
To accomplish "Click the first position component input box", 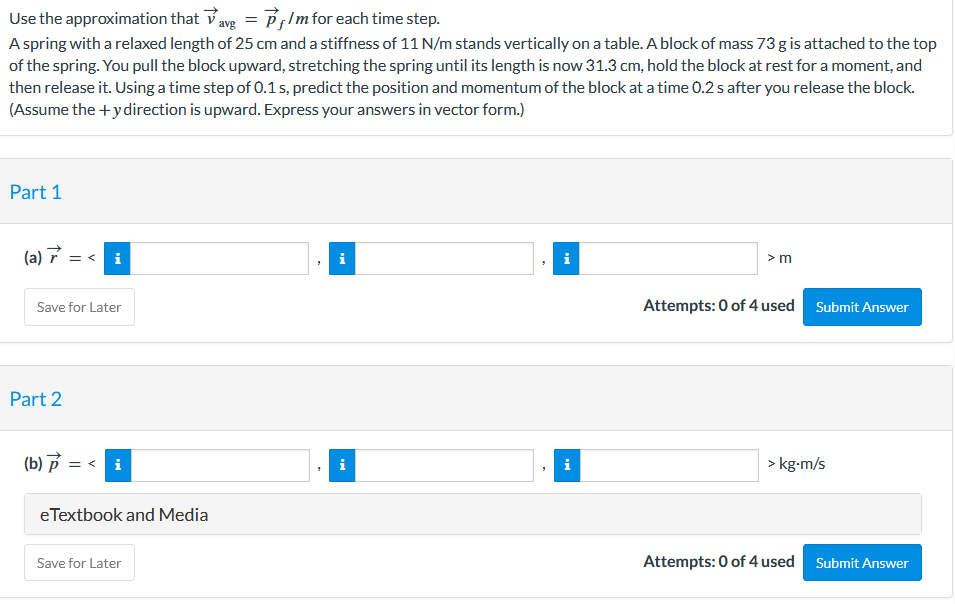I will [218, 258].
